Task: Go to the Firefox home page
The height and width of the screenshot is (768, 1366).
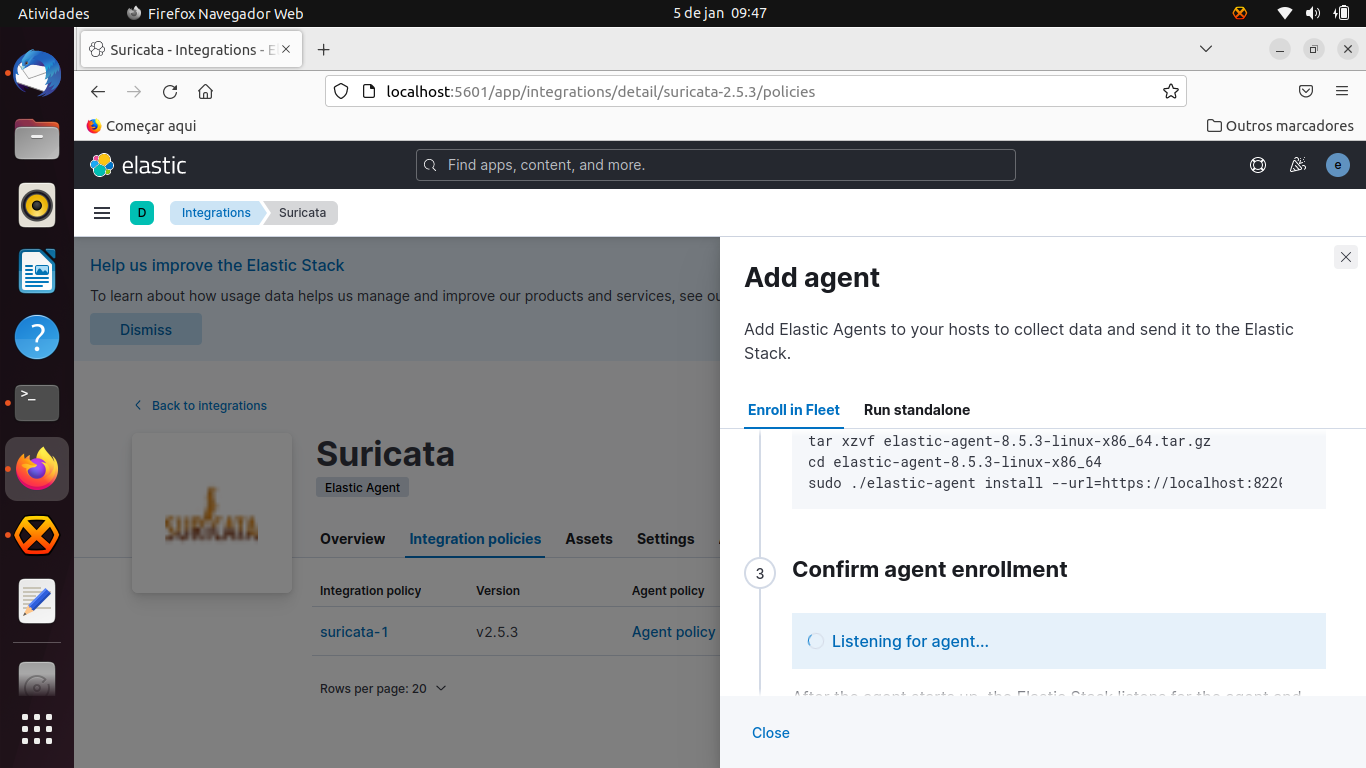Action: click(x=206, y=92)
